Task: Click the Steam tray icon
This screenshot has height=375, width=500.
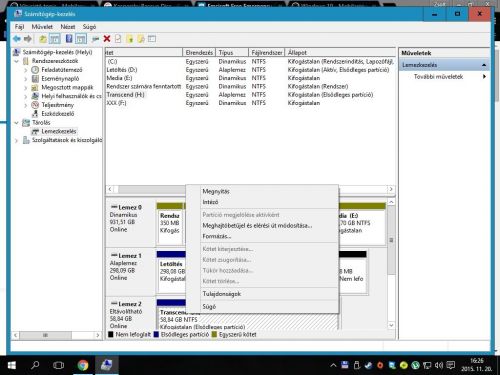Action: 368,365
